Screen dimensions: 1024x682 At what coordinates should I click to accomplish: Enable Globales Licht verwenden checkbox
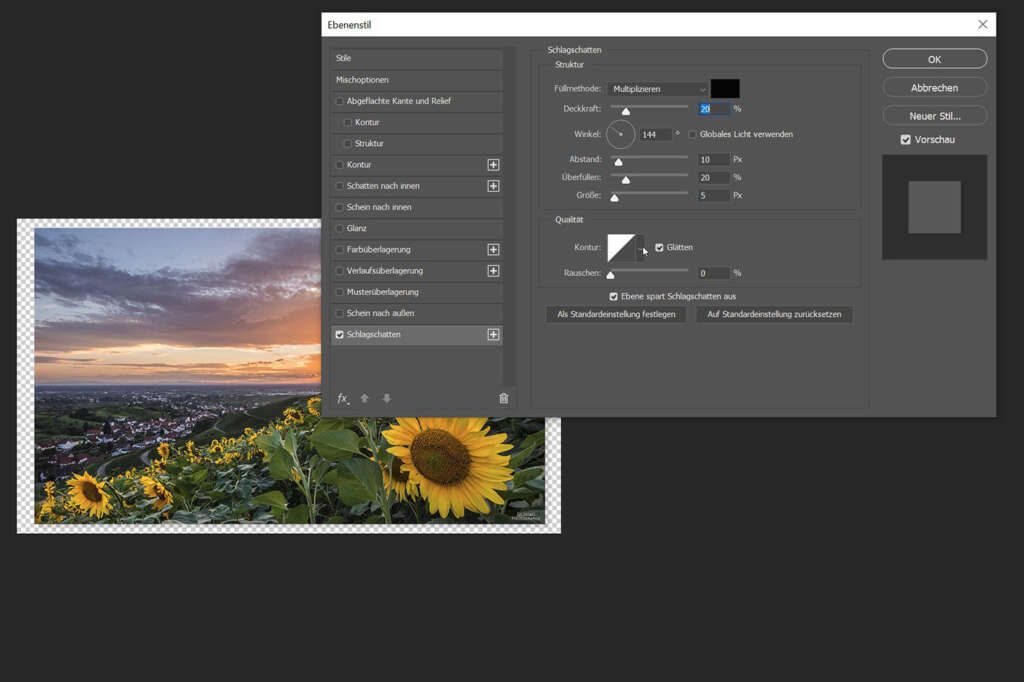click(x=692, y=134)
